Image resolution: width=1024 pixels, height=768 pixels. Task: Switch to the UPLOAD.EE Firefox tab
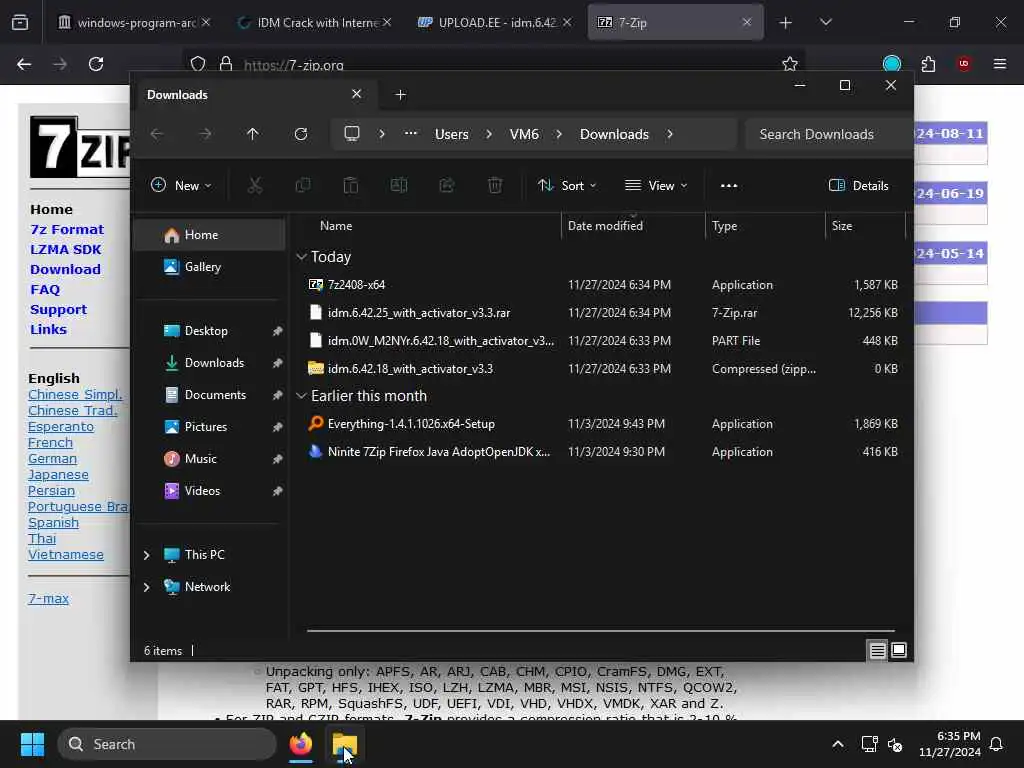494,23
